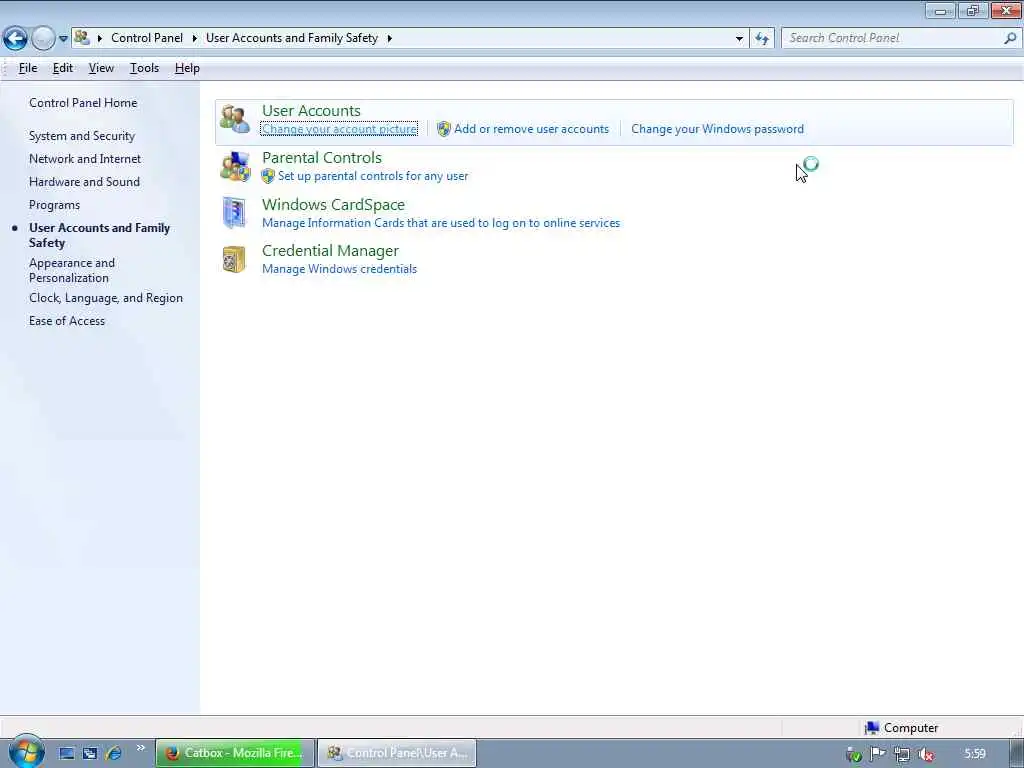Click the address bar Control Panel icon

pyautogui.click(x=82, y=38)
